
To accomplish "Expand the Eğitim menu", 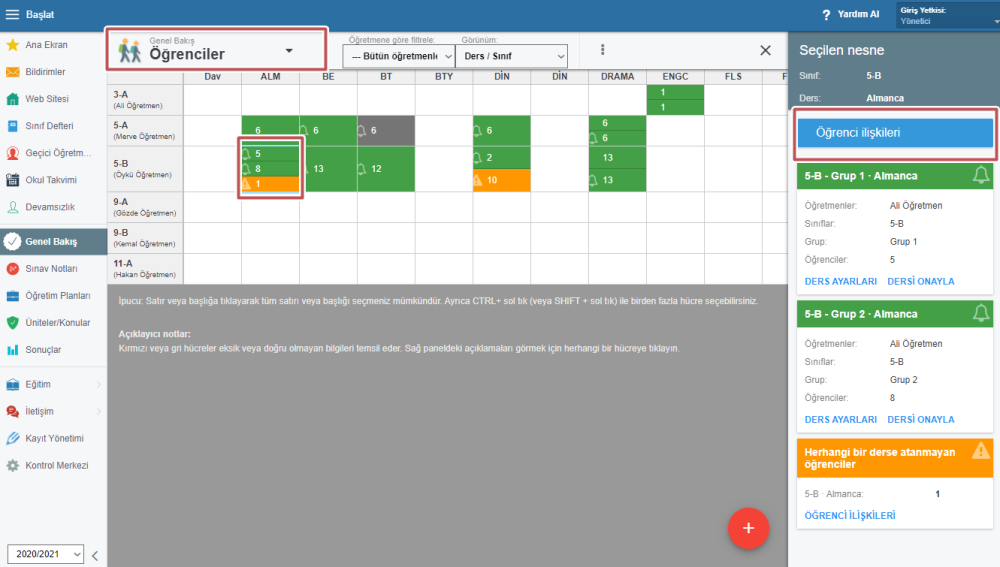I will click(54, 385).
